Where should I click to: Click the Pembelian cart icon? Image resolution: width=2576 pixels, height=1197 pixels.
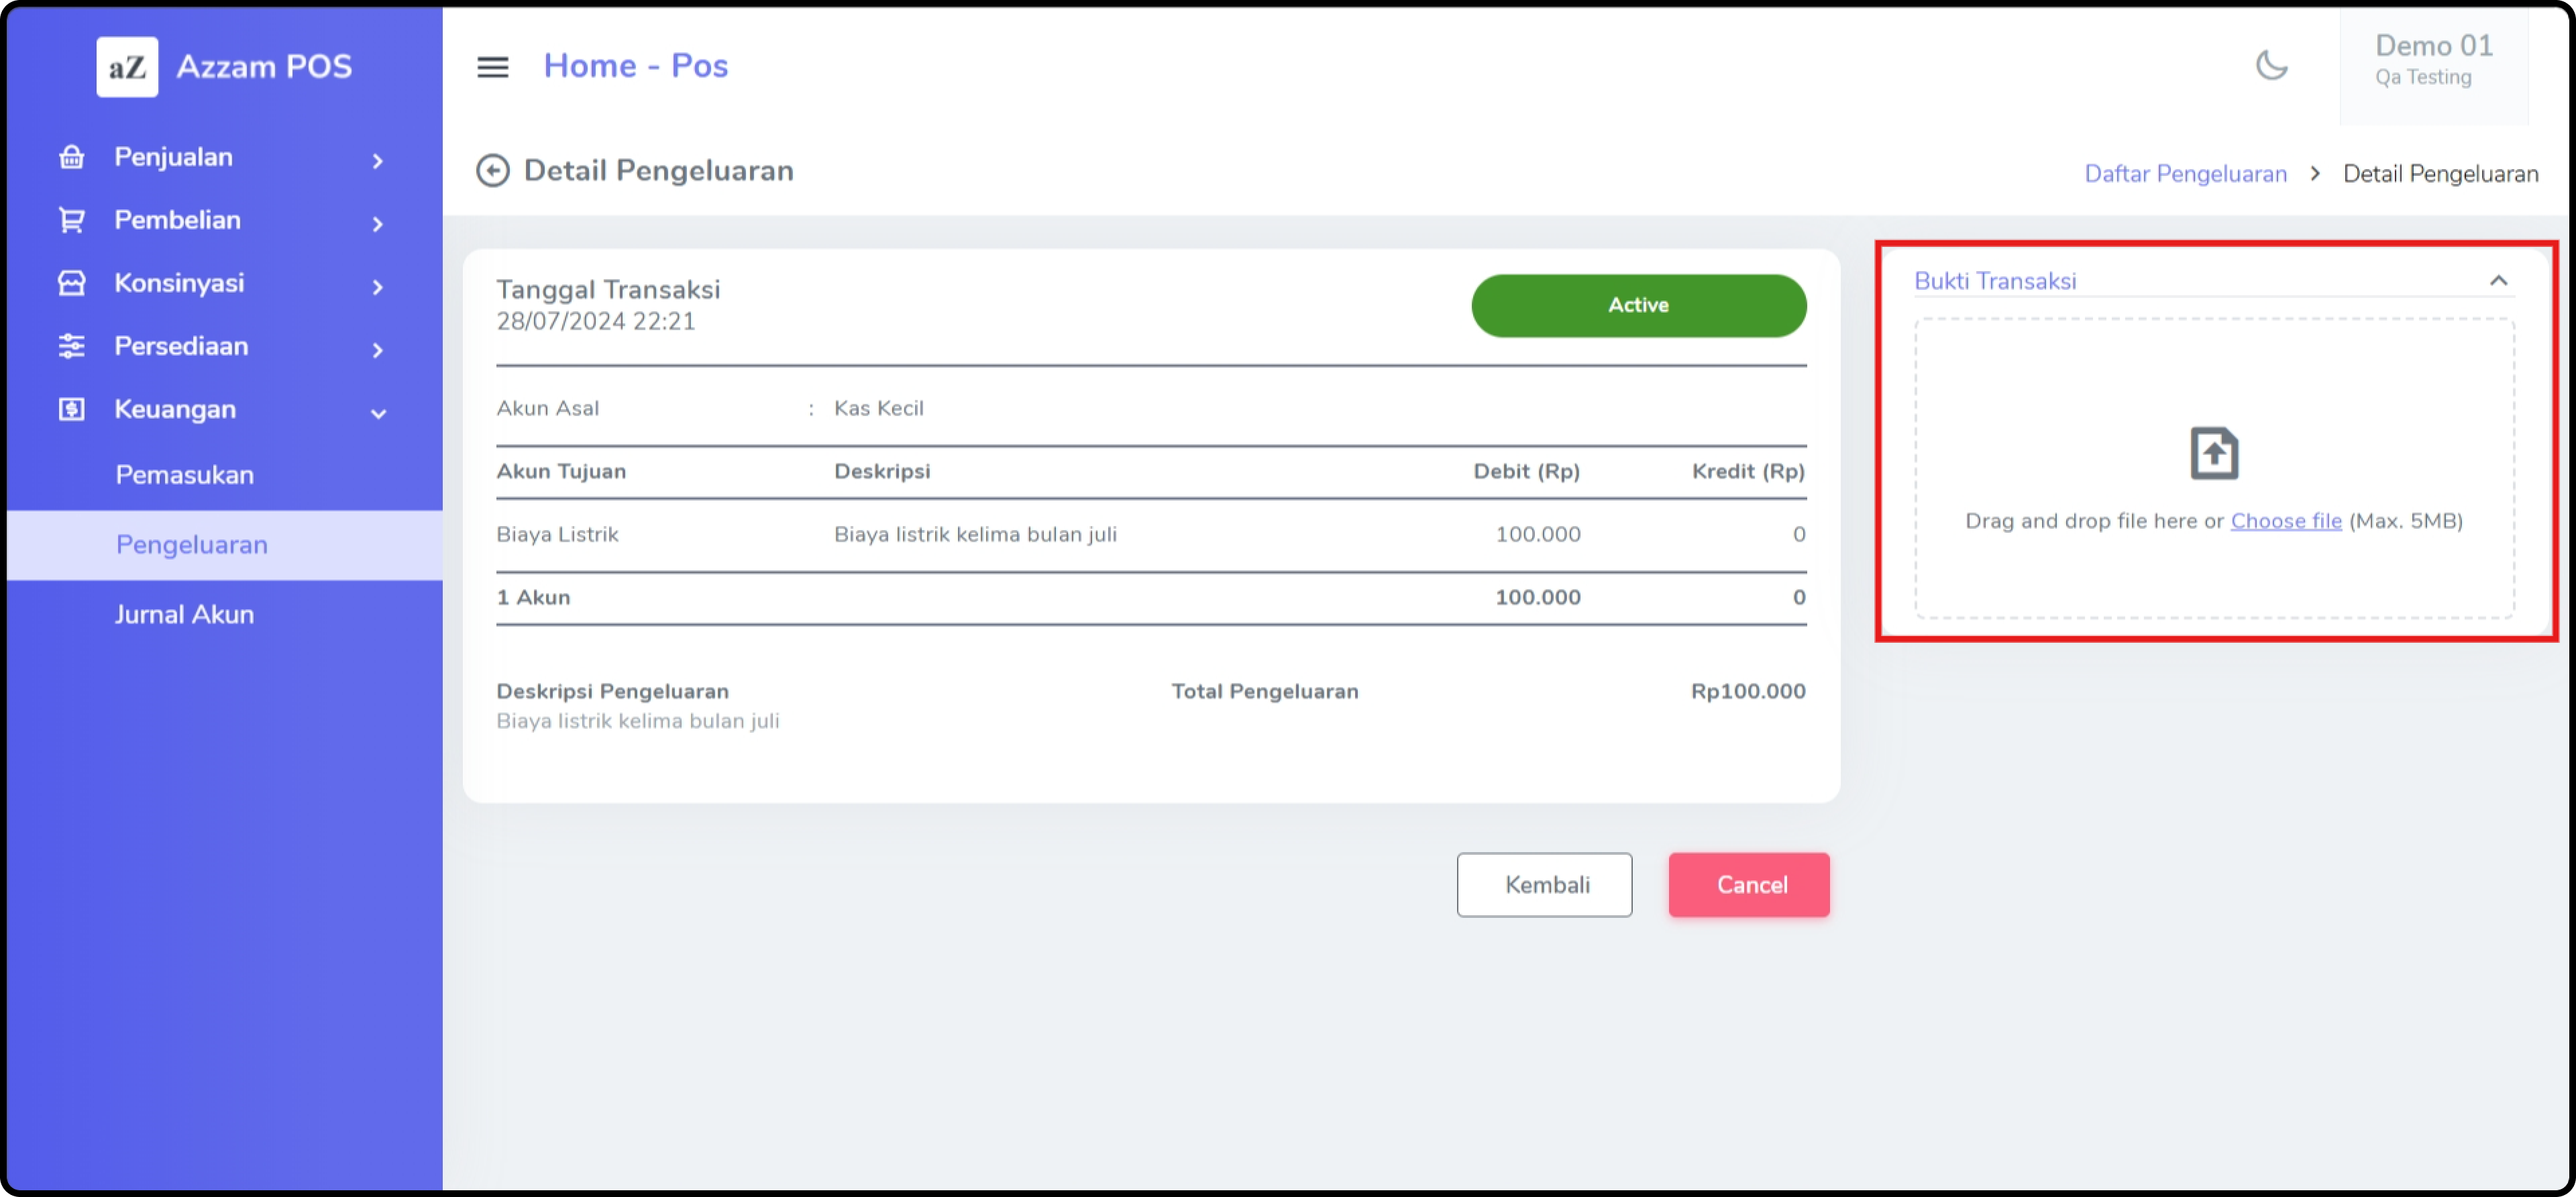coord(71,221)
